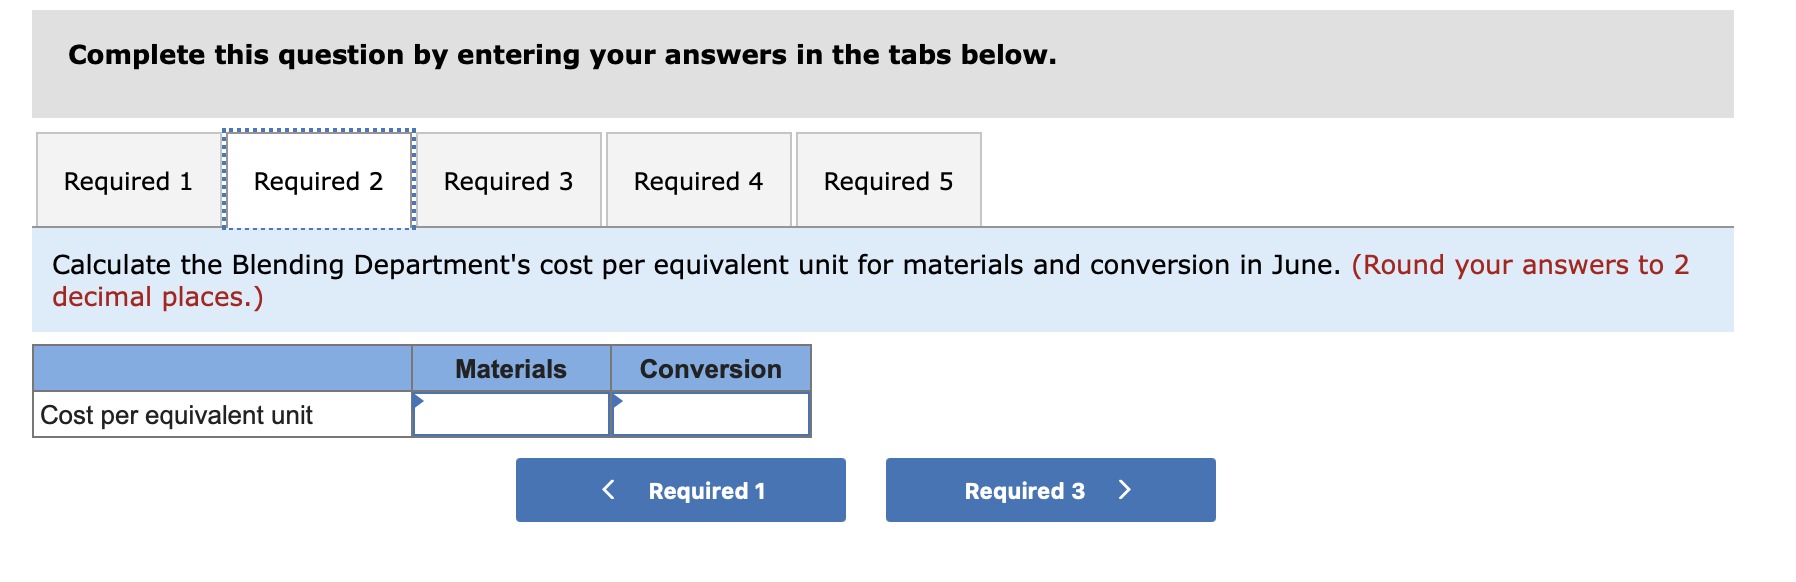
Task: Click the Materials cost input field
Action: click(x=512, y=415)
